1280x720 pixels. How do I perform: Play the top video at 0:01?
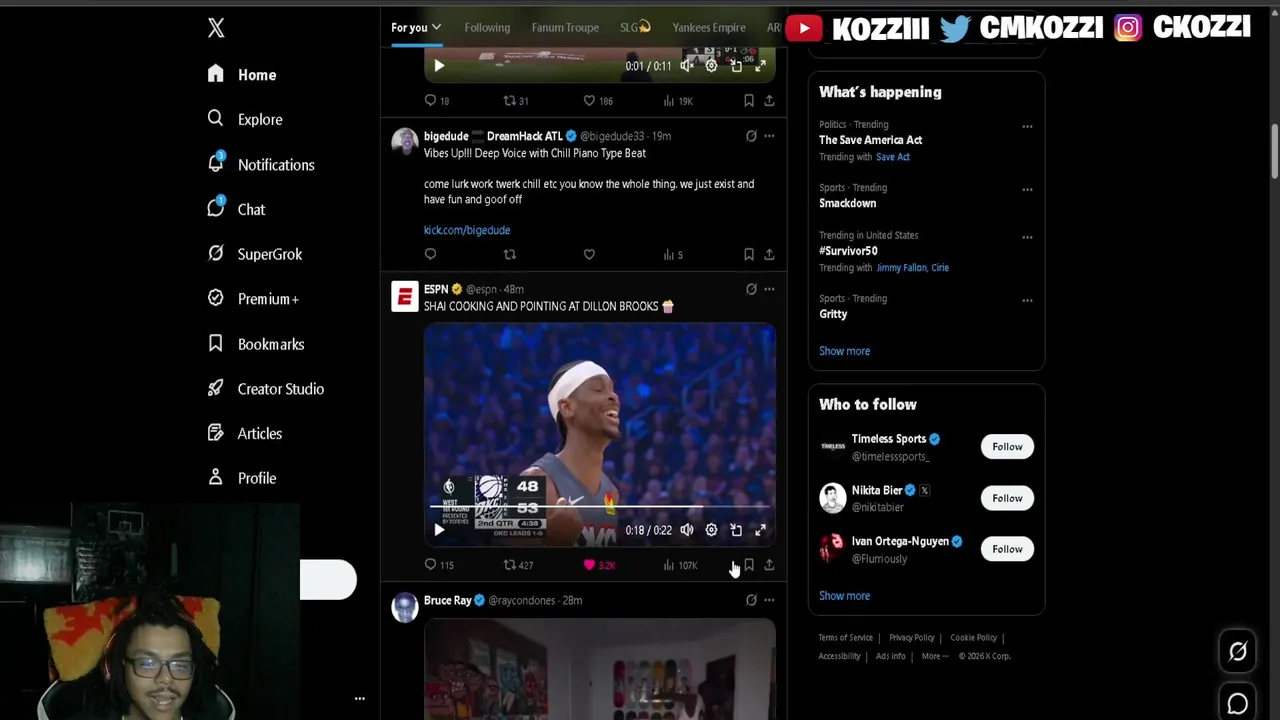pyautogui.click(x=439, y=66)
